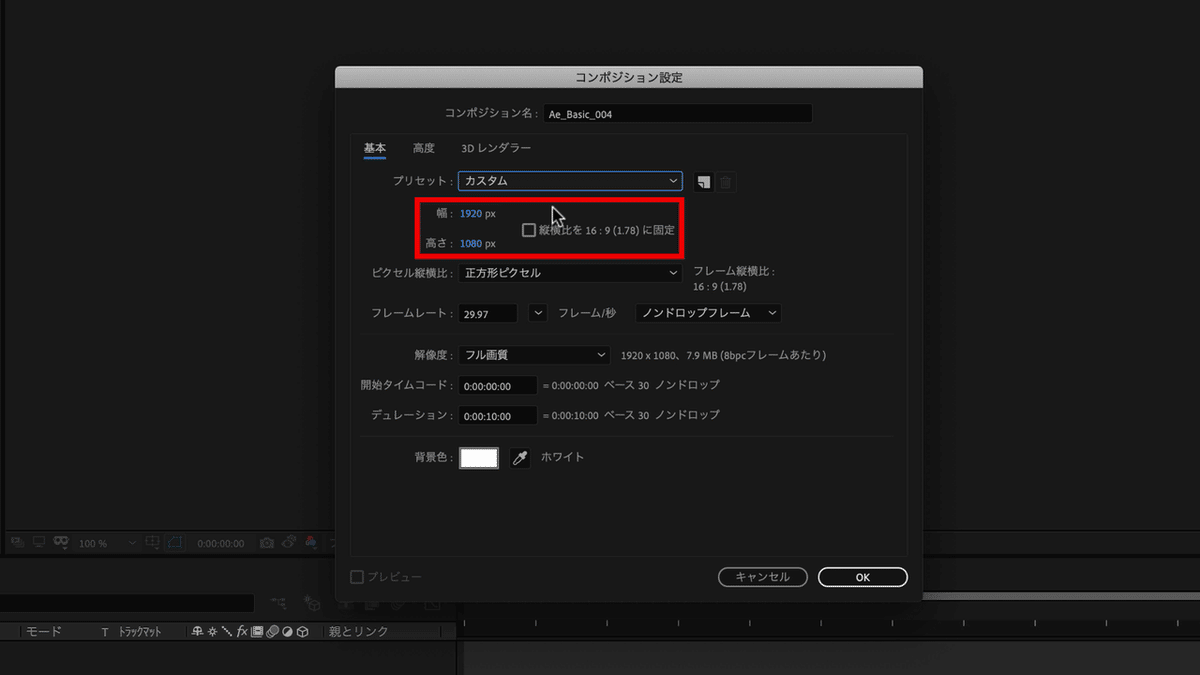Click the quality diagonal-line switch in timeline header
This screenshot has height=675, width=1200.
click(227, 632)
